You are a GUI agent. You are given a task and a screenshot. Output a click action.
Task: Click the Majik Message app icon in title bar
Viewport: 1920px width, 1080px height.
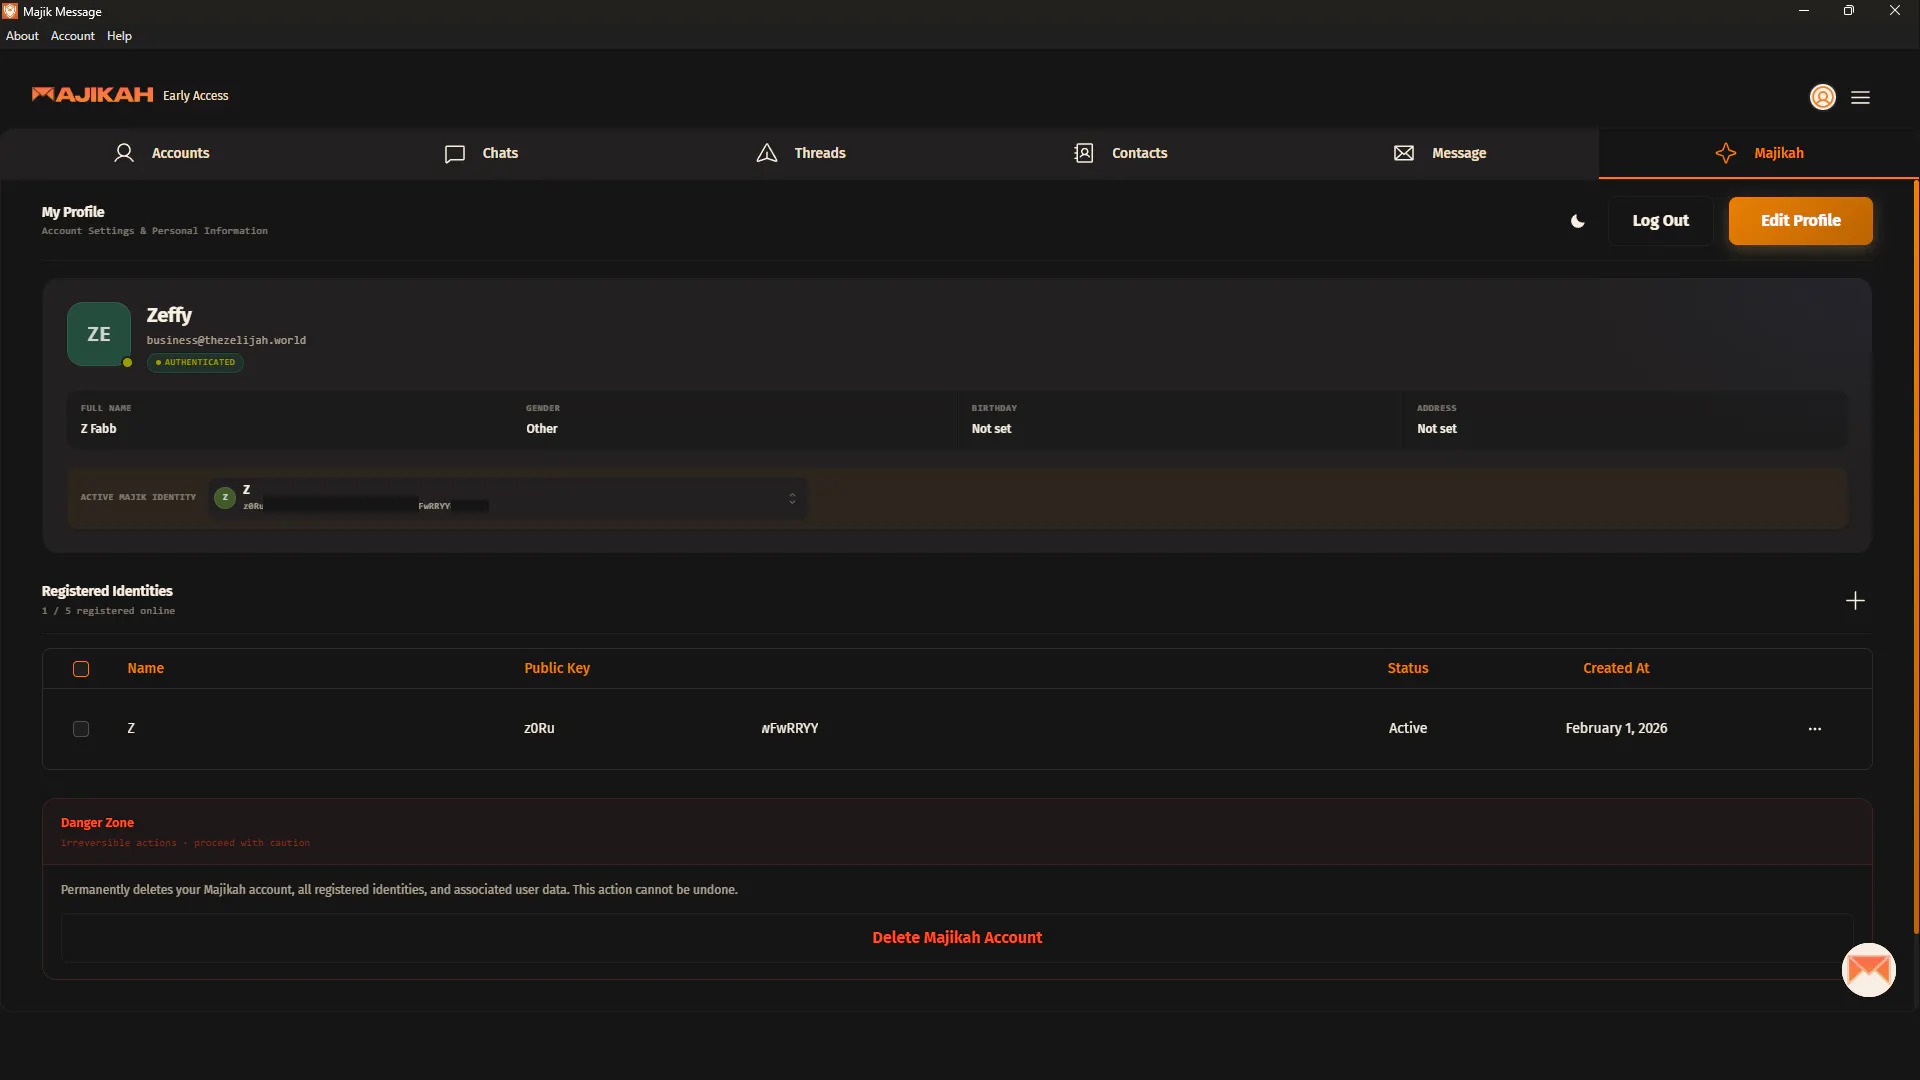point(10,11)
